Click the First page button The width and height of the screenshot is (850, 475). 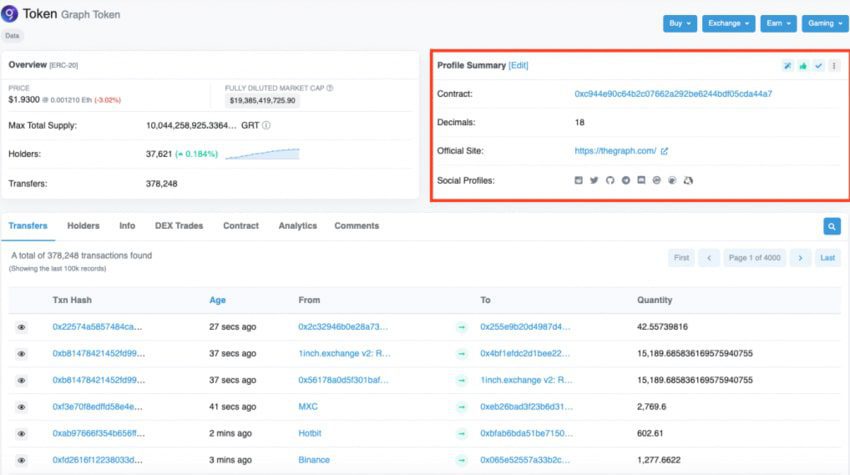681,258
